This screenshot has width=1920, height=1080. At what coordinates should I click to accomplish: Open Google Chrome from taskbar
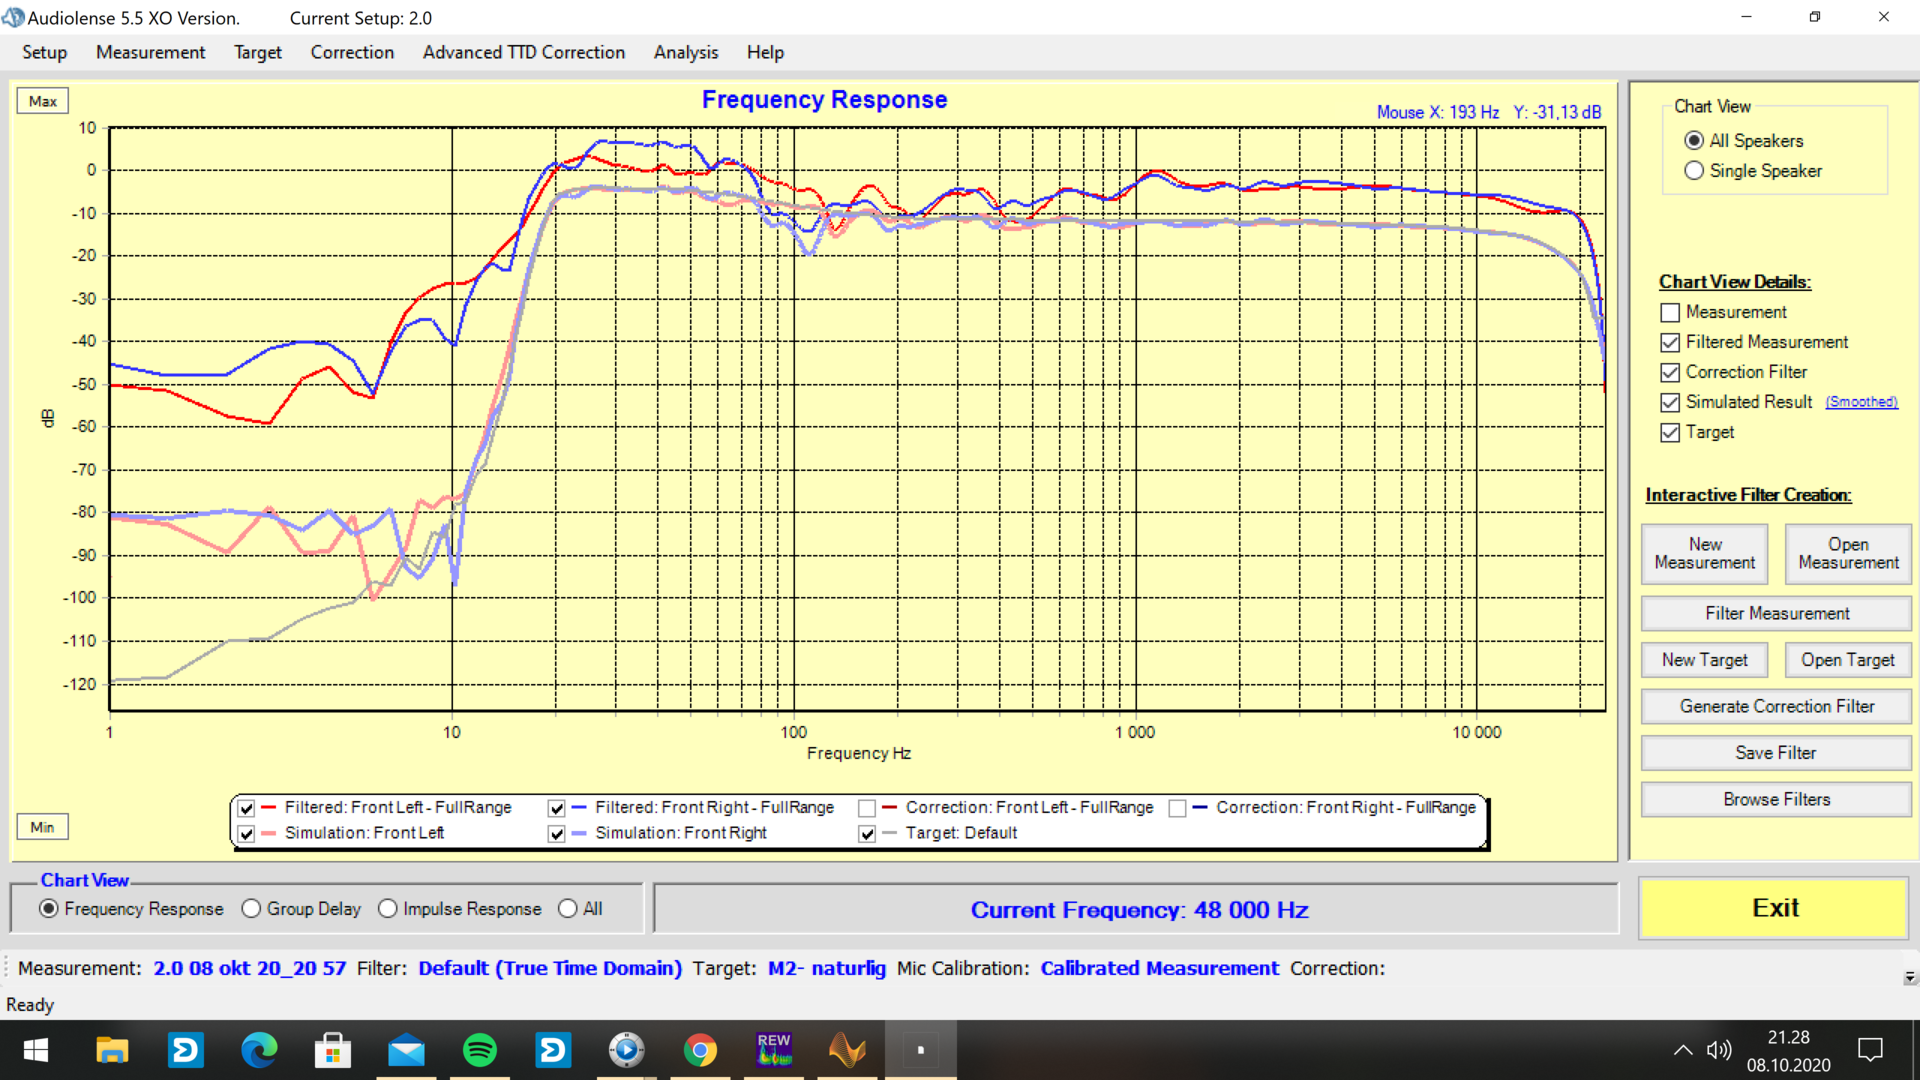pos(700,1050)
